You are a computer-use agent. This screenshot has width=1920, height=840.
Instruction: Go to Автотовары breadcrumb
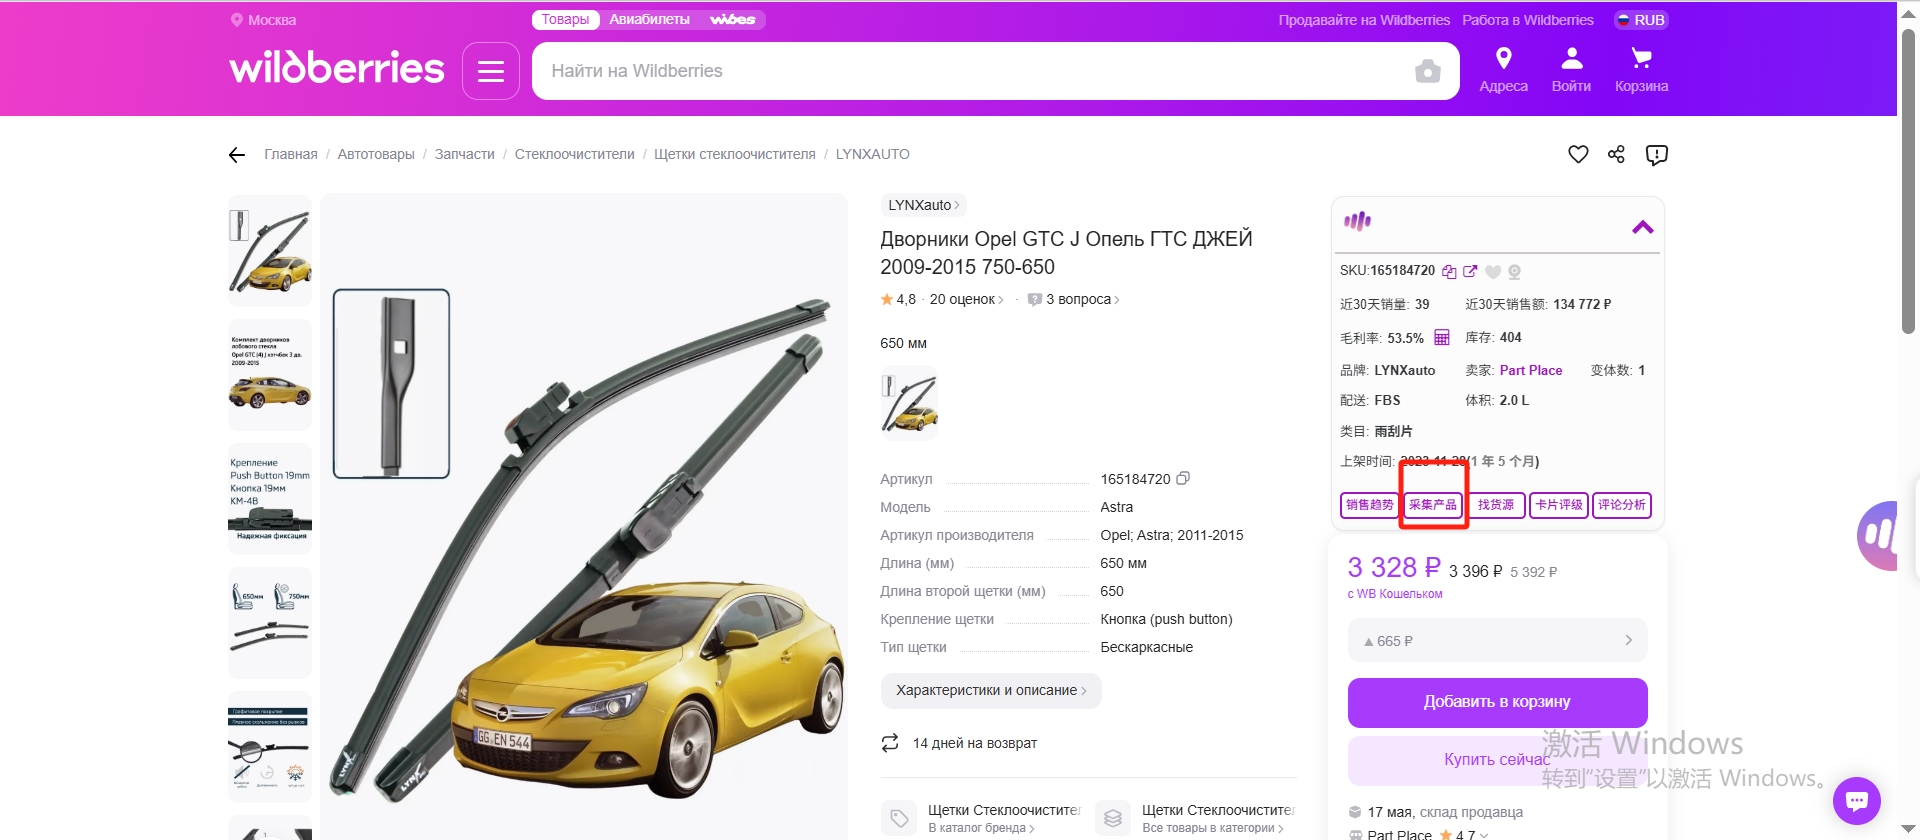[x=376, y=154]
